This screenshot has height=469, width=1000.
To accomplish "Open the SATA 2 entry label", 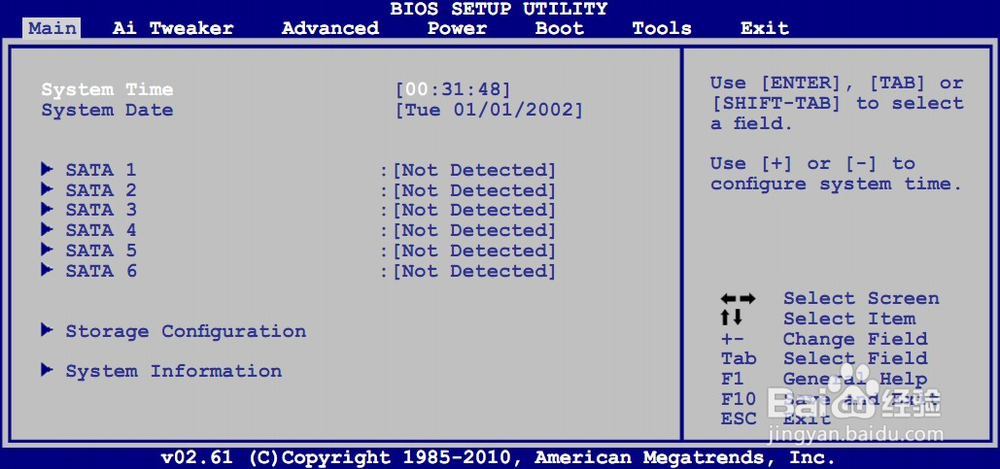I will coord(101,190).
